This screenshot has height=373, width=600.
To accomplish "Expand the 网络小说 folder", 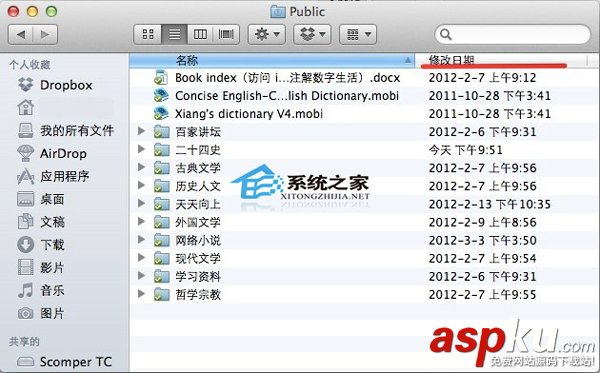I will pyautogui.click(x=141, y=239).
